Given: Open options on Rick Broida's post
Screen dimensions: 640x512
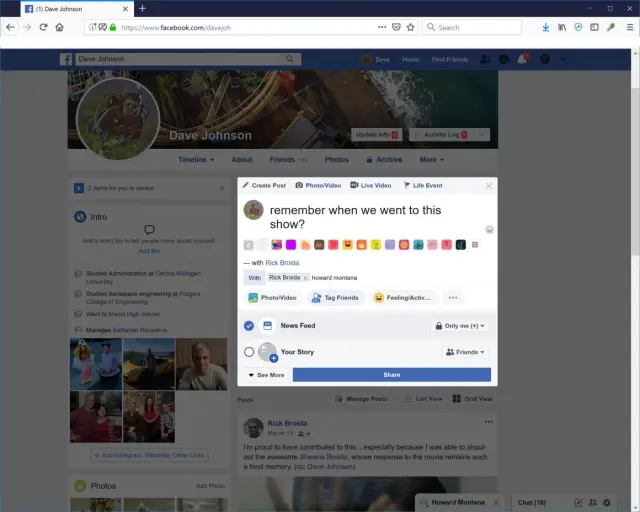Looking at the screenshot, I should tap(489, 422).
